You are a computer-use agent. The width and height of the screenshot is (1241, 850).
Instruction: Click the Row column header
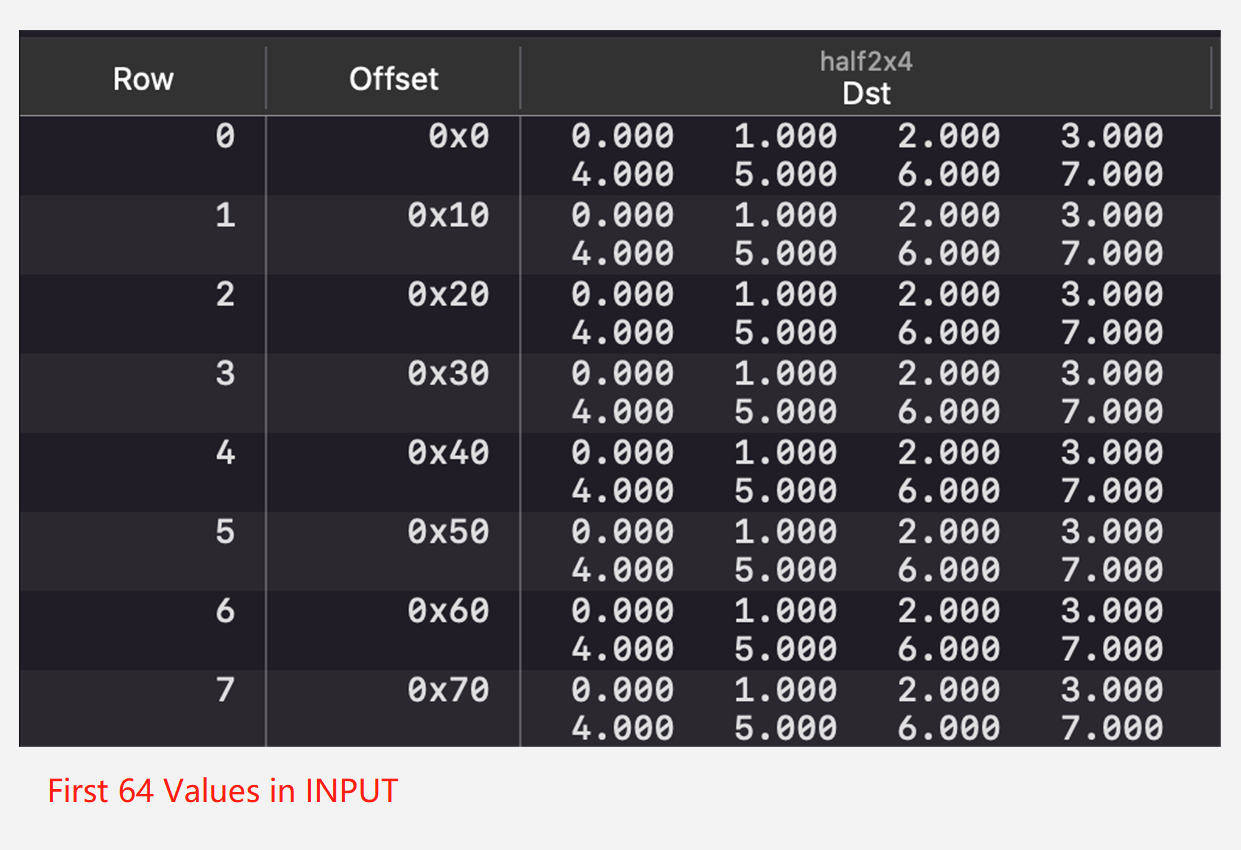click(x=143, y=79)
